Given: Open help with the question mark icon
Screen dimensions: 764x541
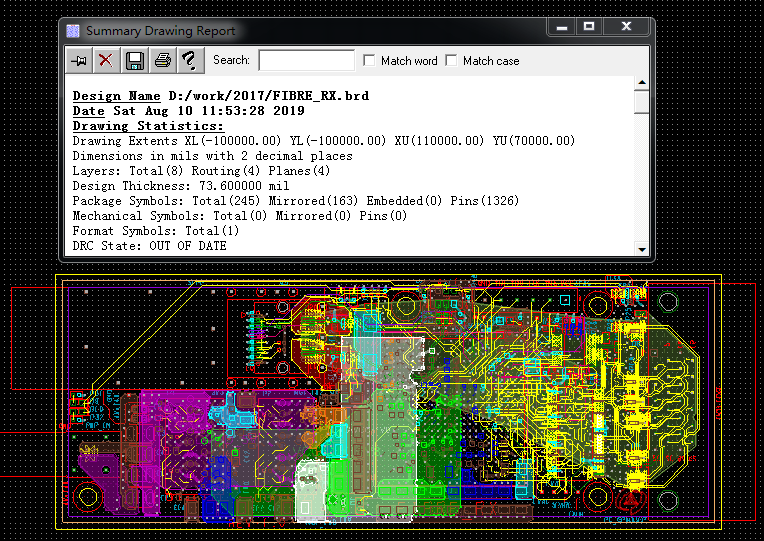Looking at the screenshot, I should (189, 61).
